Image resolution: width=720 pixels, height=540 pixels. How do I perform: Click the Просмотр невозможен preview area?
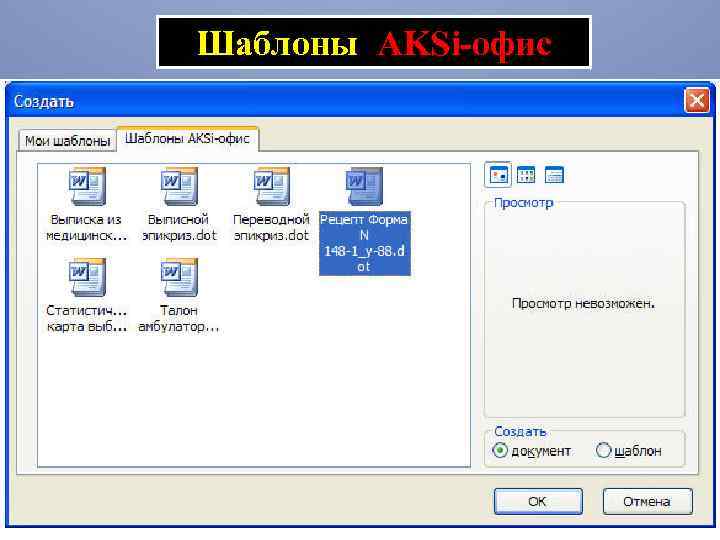pos(584,309)
